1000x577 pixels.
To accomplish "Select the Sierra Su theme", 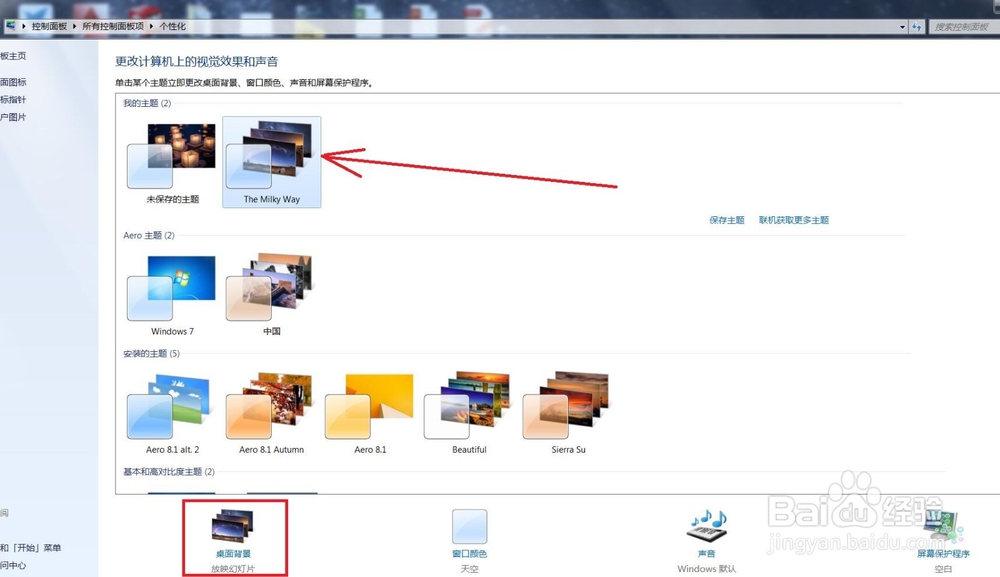I will (x=568, y=413).
